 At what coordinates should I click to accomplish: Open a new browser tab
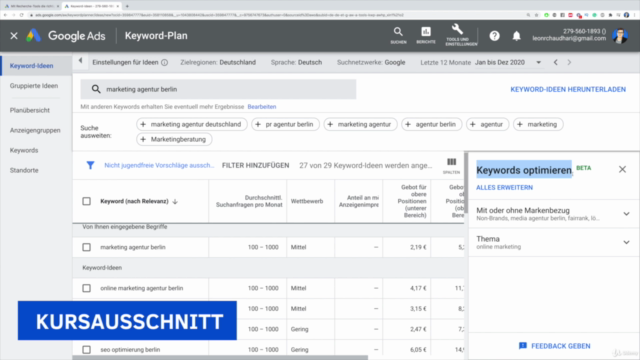pyautogui.click(x=127, y=6)
